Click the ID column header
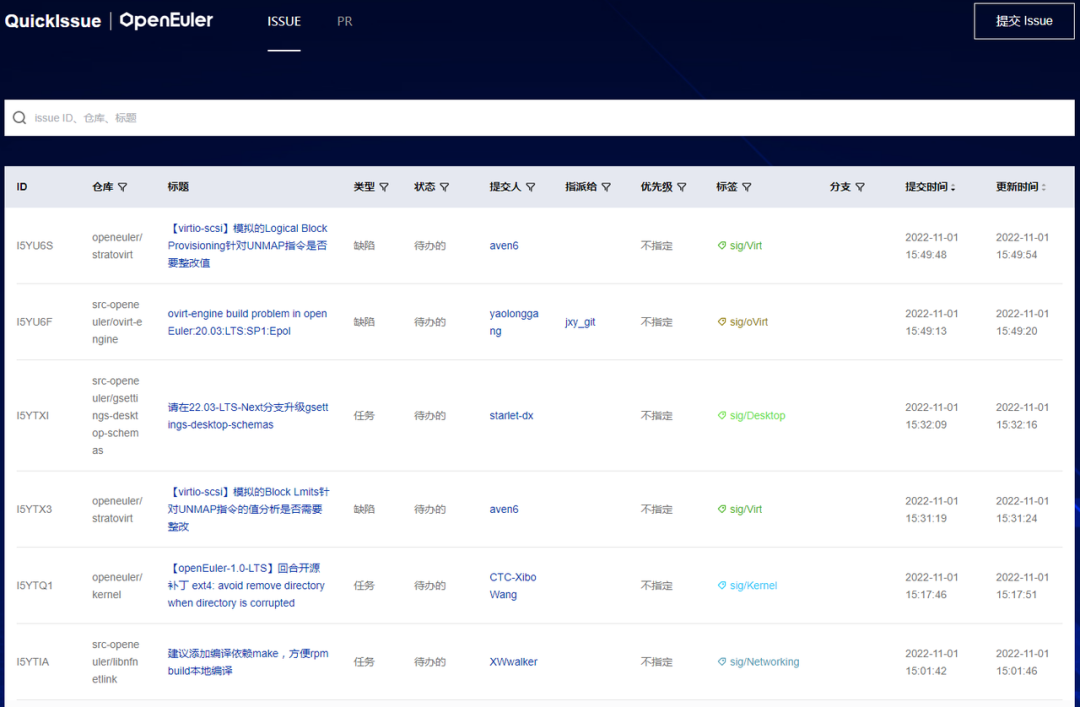The height and width of the screenshot is (707, 1080). pos(22,187)
